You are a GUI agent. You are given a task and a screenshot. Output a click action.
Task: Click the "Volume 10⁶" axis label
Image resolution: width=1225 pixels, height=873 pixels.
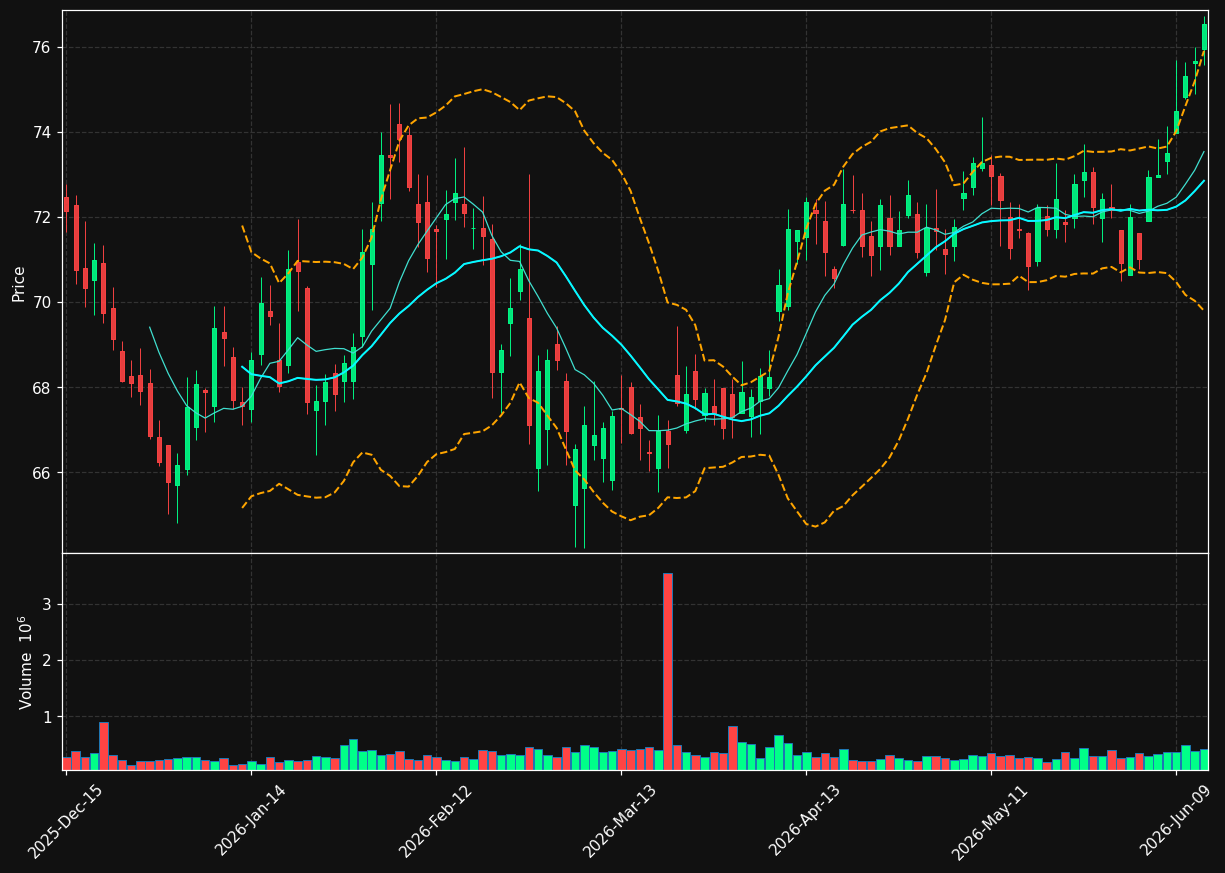[25, 662]
